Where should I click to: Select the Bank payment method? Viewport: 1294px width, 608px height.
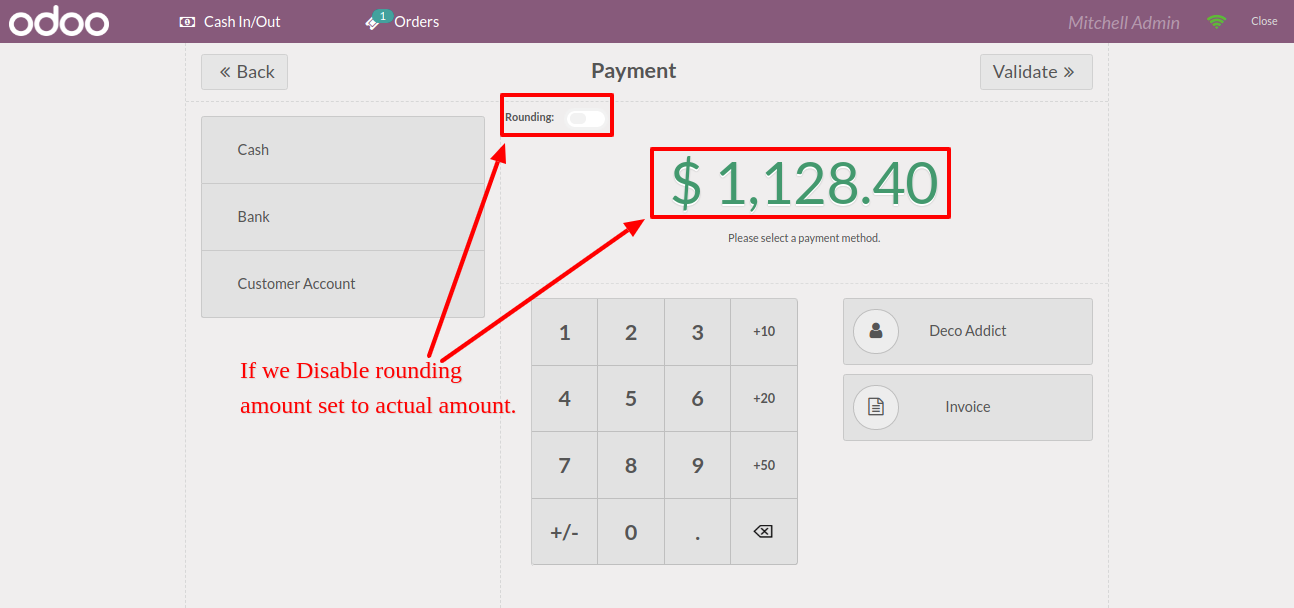tap(343, 217)
